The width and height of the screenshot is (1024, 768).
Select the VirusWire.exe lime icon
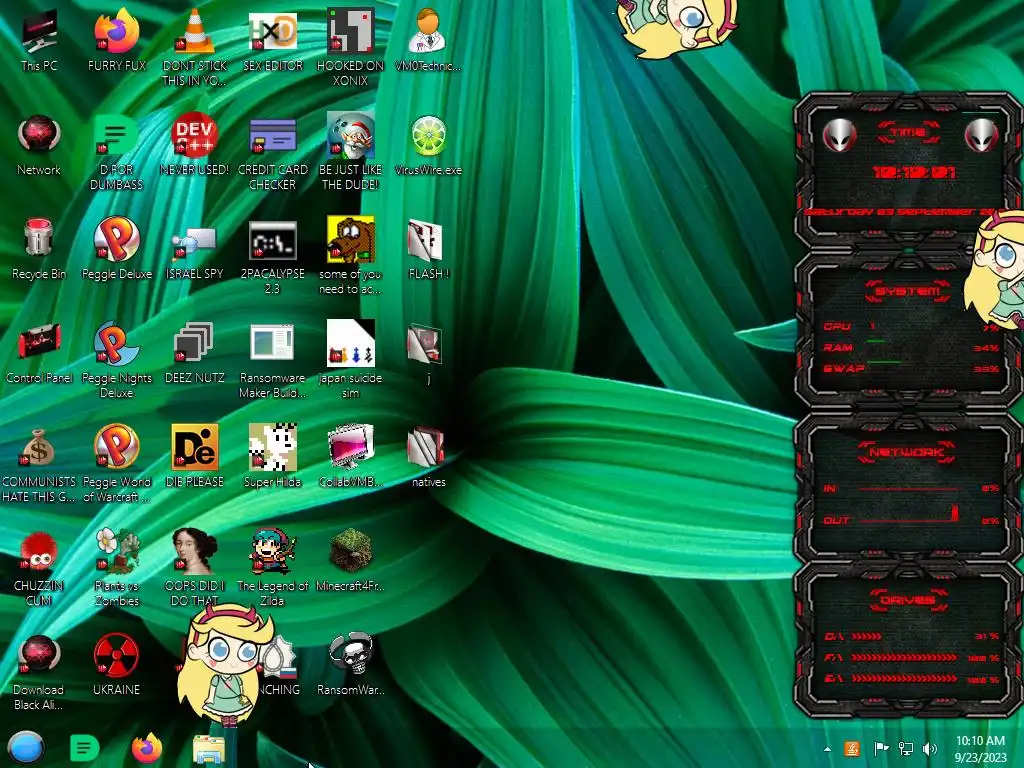coord(428,145)
